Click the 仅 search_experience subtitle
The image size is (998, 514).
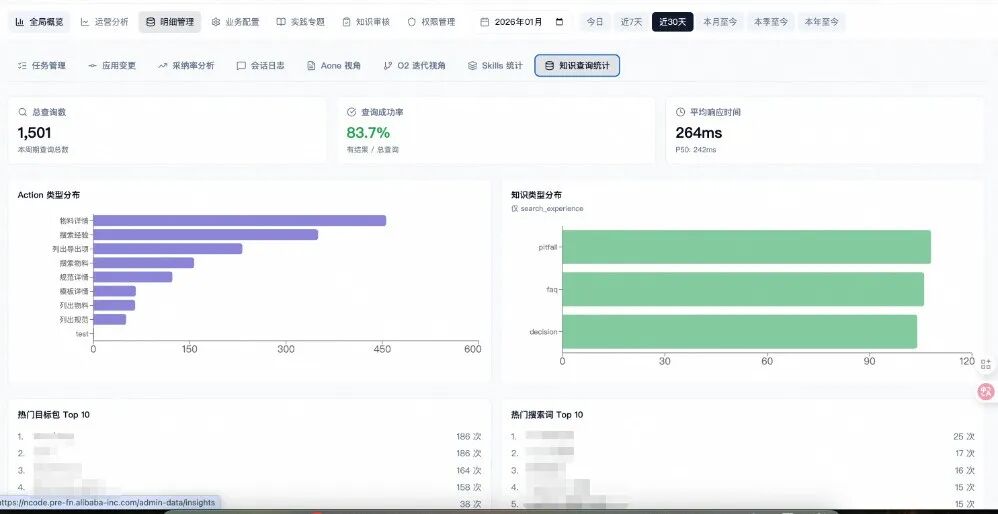[547, 208]
